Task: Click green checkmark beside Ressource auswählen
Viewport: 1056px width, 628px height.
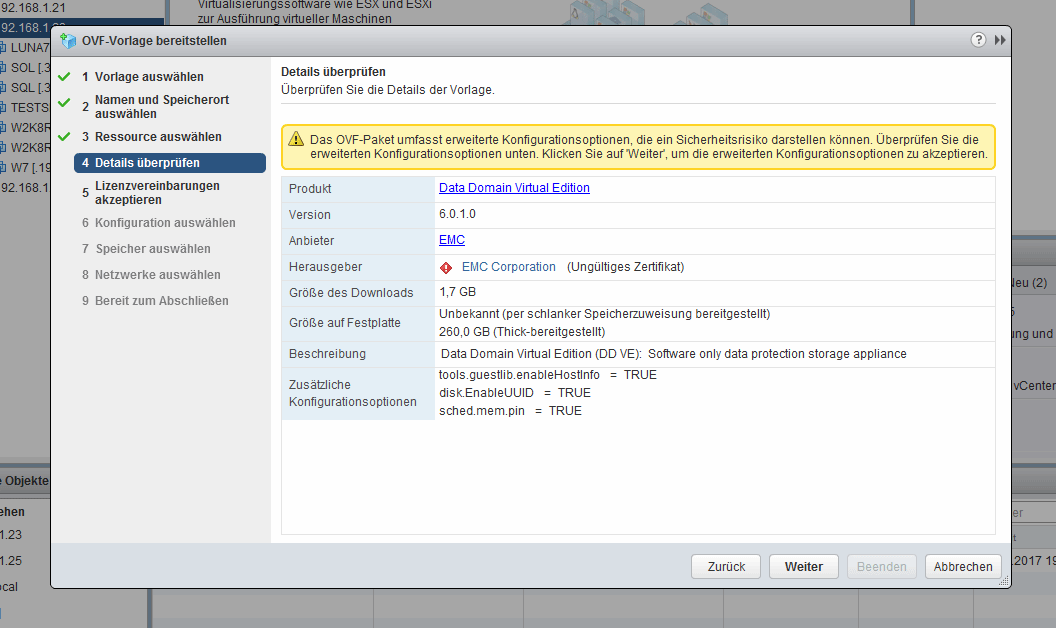Action: click(x=64, y=137)
